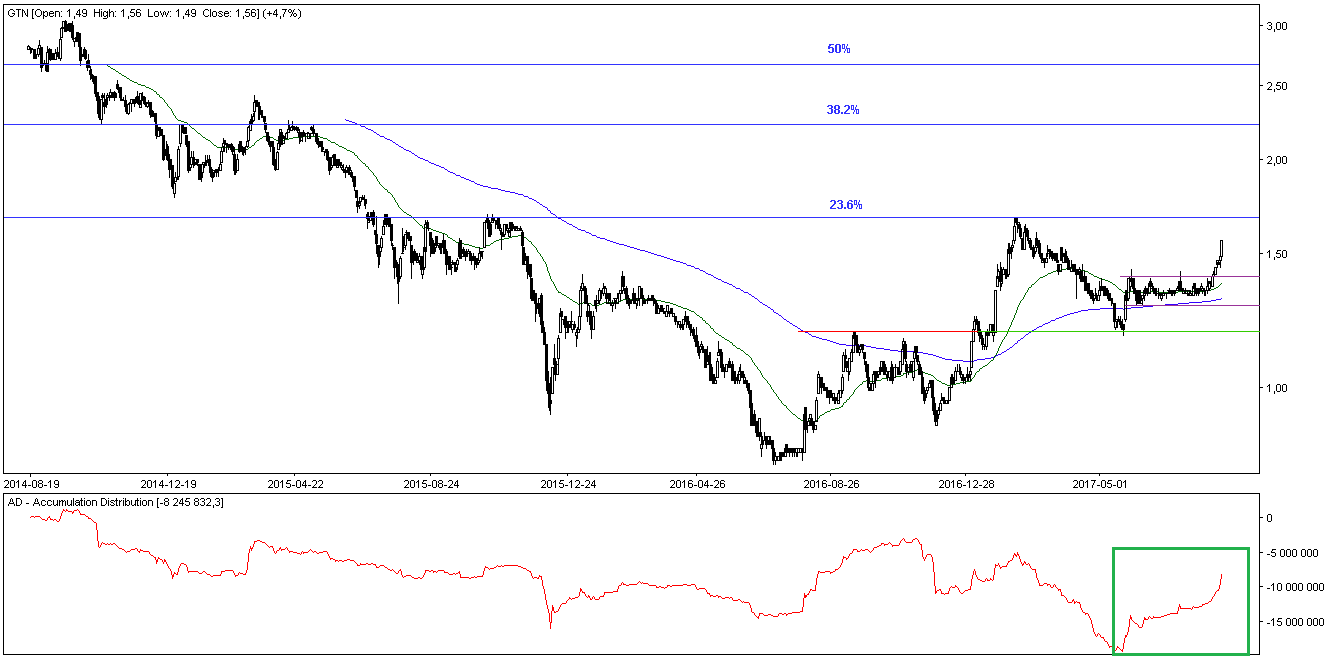The width and height of the screenshot is (1329, 657).
Task: Click the 2015-12-24 date label
Action: tap(568, 483)
